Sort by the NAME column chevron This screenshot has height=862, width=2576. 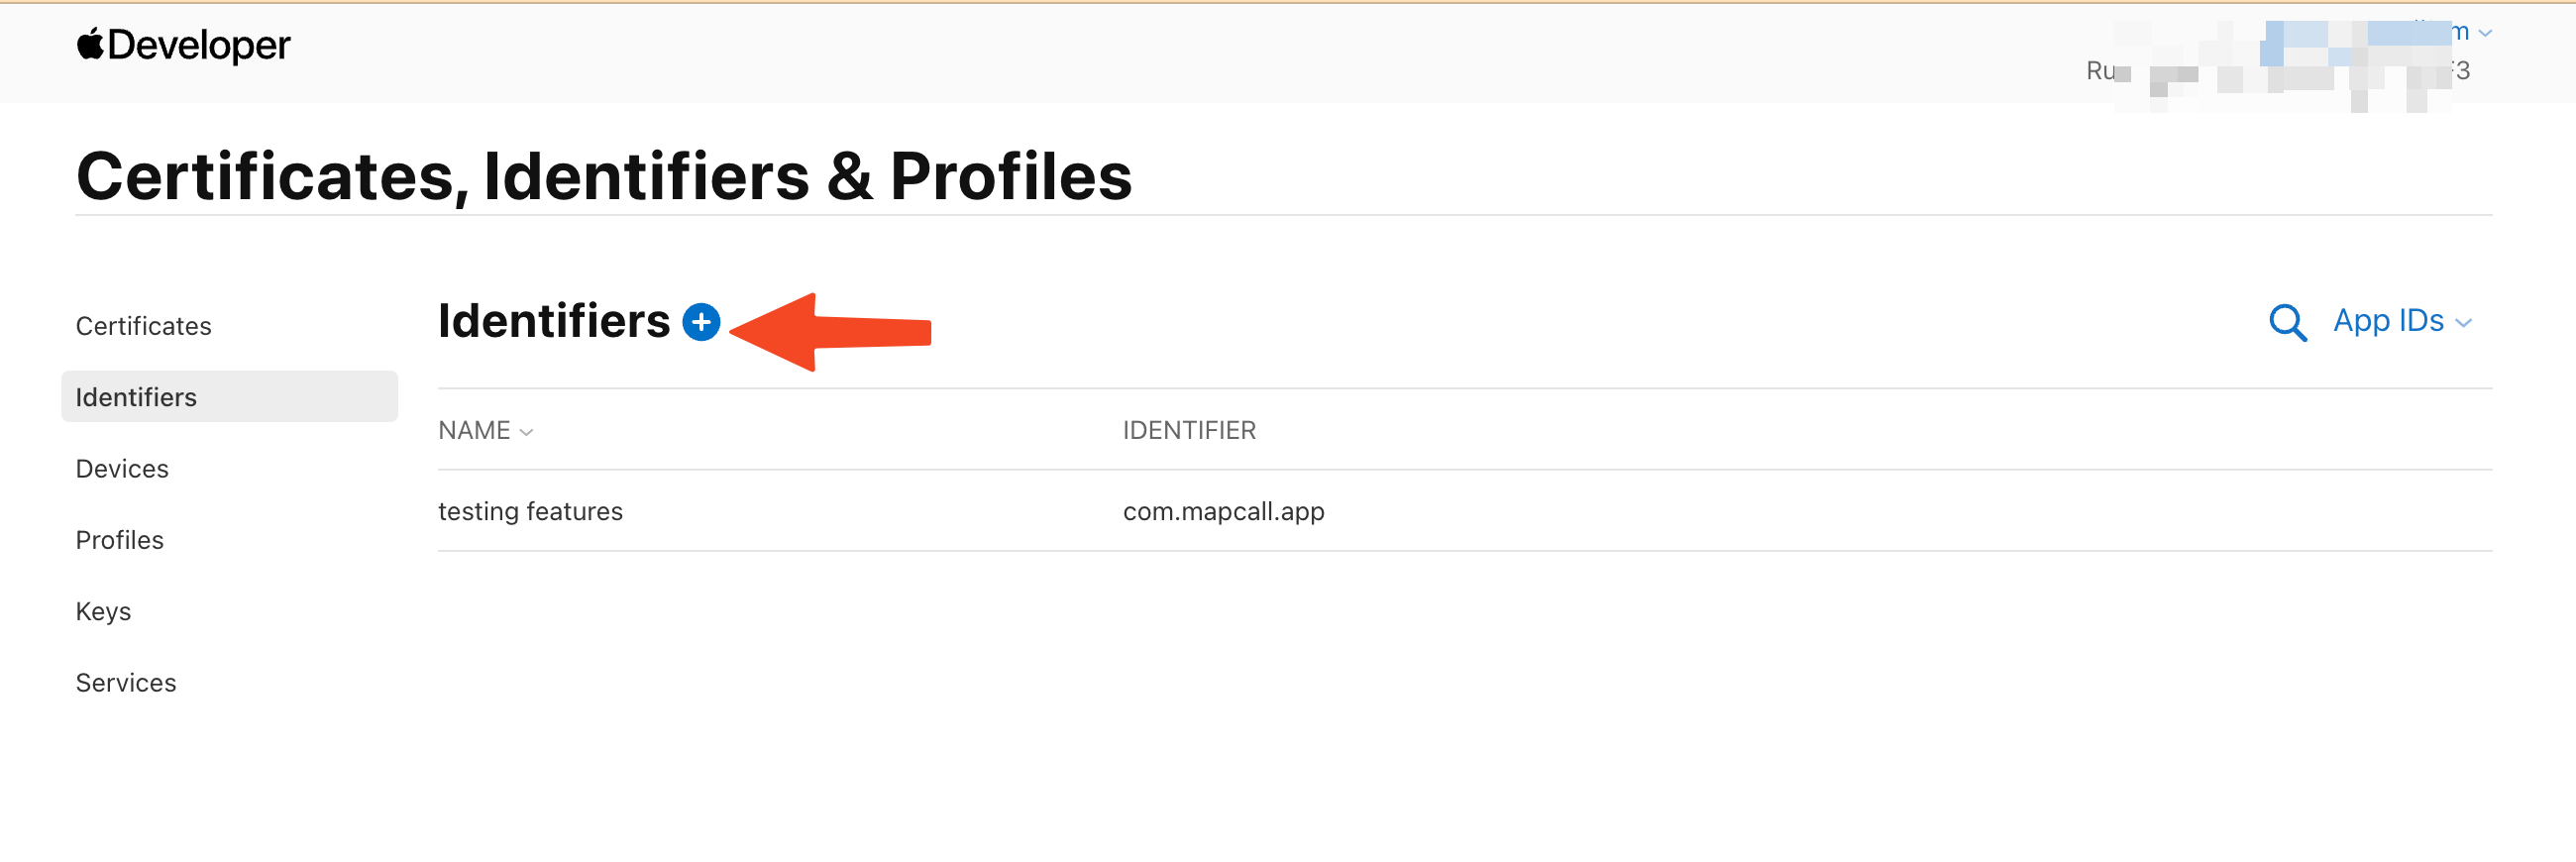[527, 432]
